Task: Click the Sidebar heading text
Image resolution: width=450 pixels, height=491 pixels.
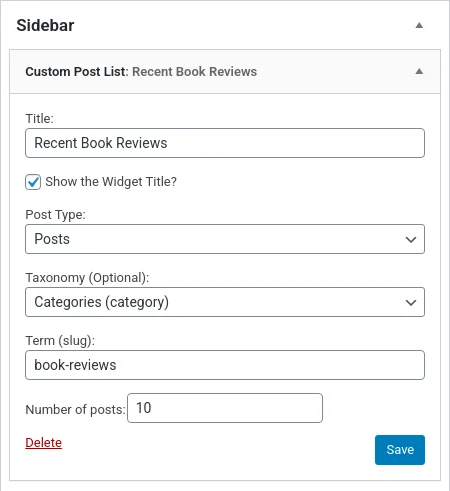Action: (x=45, y=25)
